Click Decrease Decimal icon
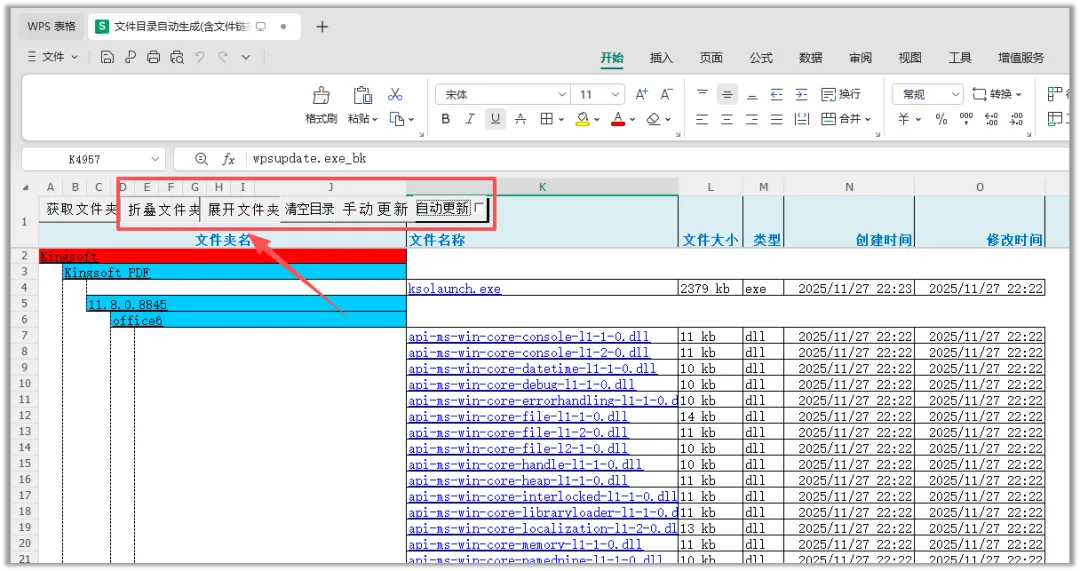Viewport: 1080px width, 571px height. point(1017,119)
